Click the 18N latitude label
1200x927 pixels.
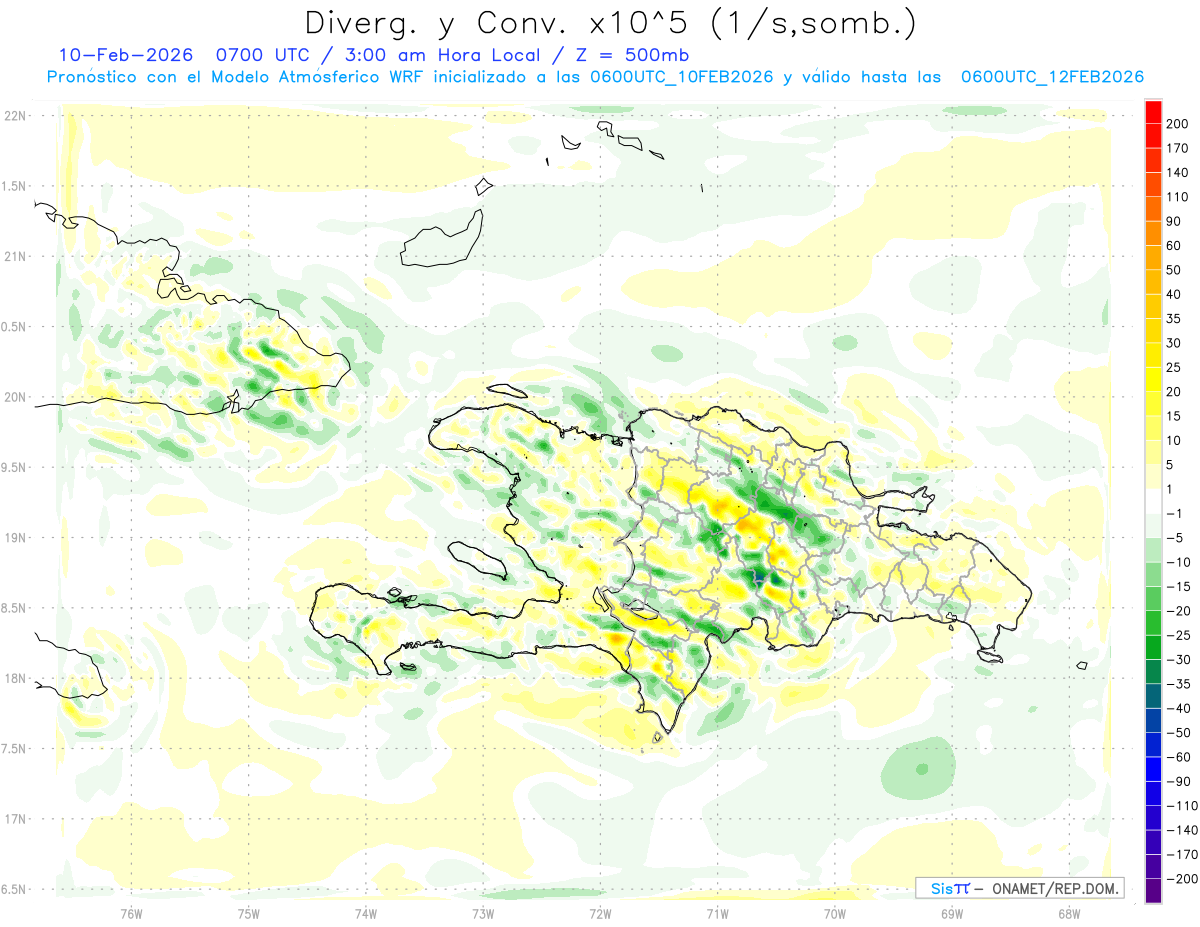coord(15,678)
